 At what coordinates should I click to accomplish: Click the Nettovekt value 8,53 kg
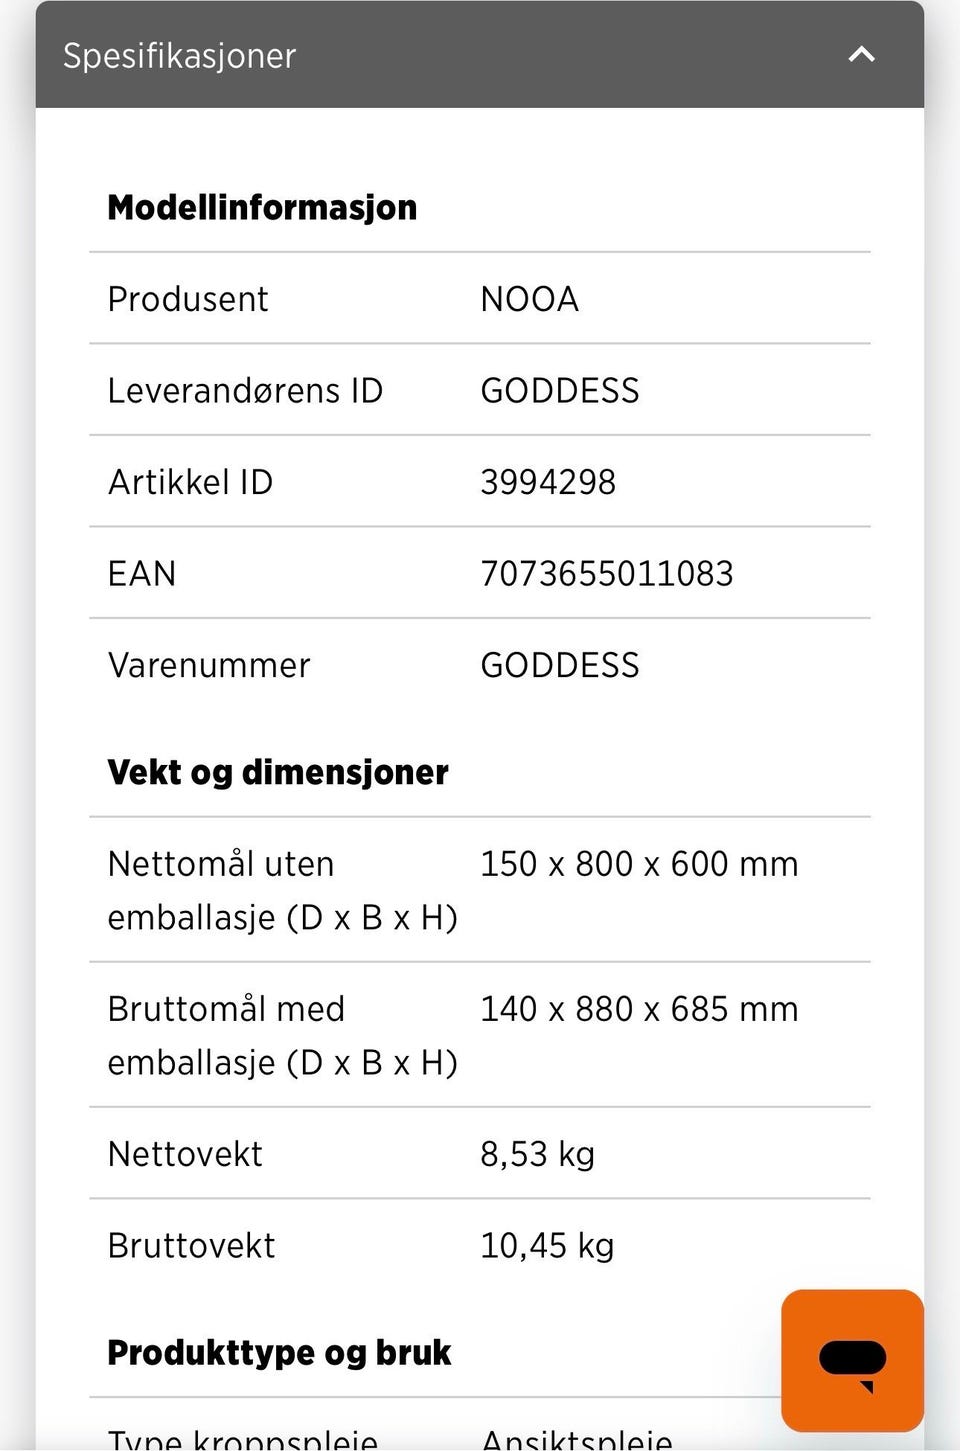pyautogui.click(x=537, y=1154)
